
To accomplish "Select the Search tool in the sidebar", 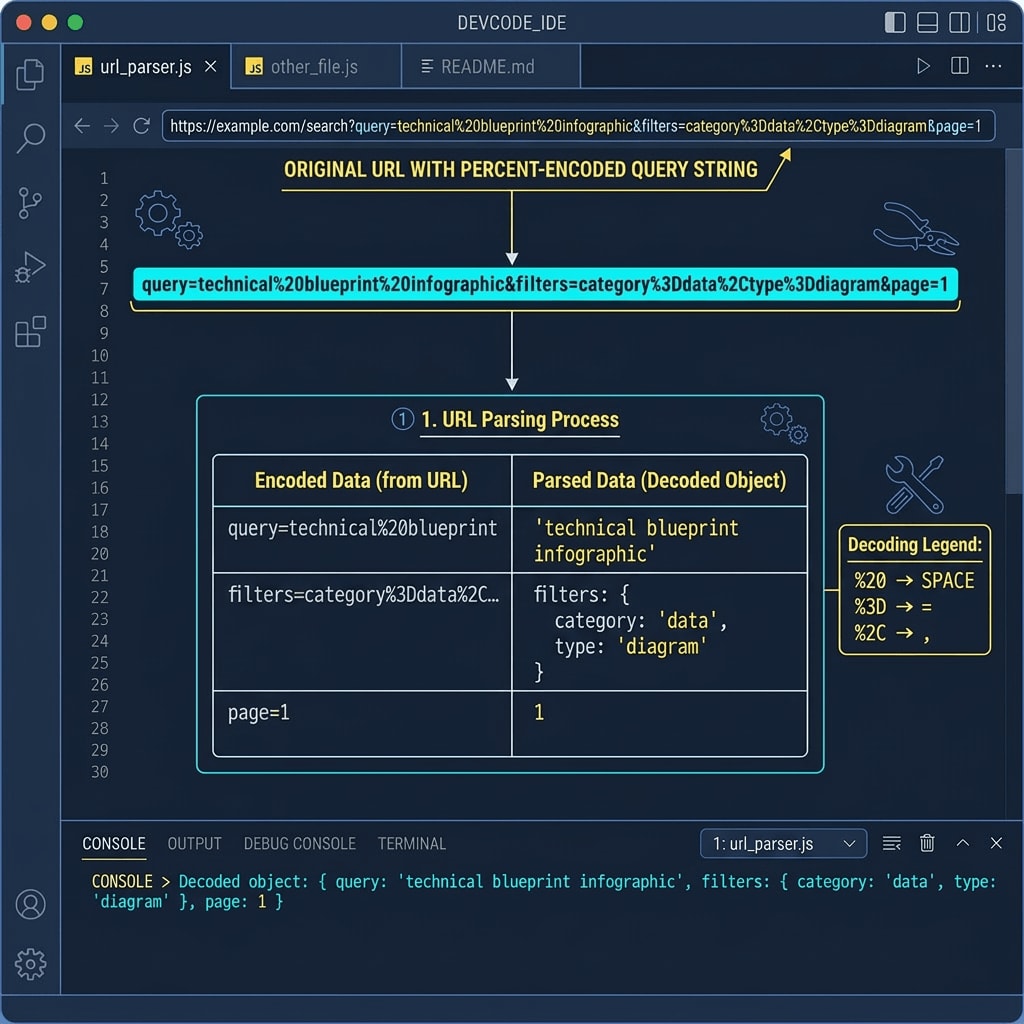I will pos(30,137).
